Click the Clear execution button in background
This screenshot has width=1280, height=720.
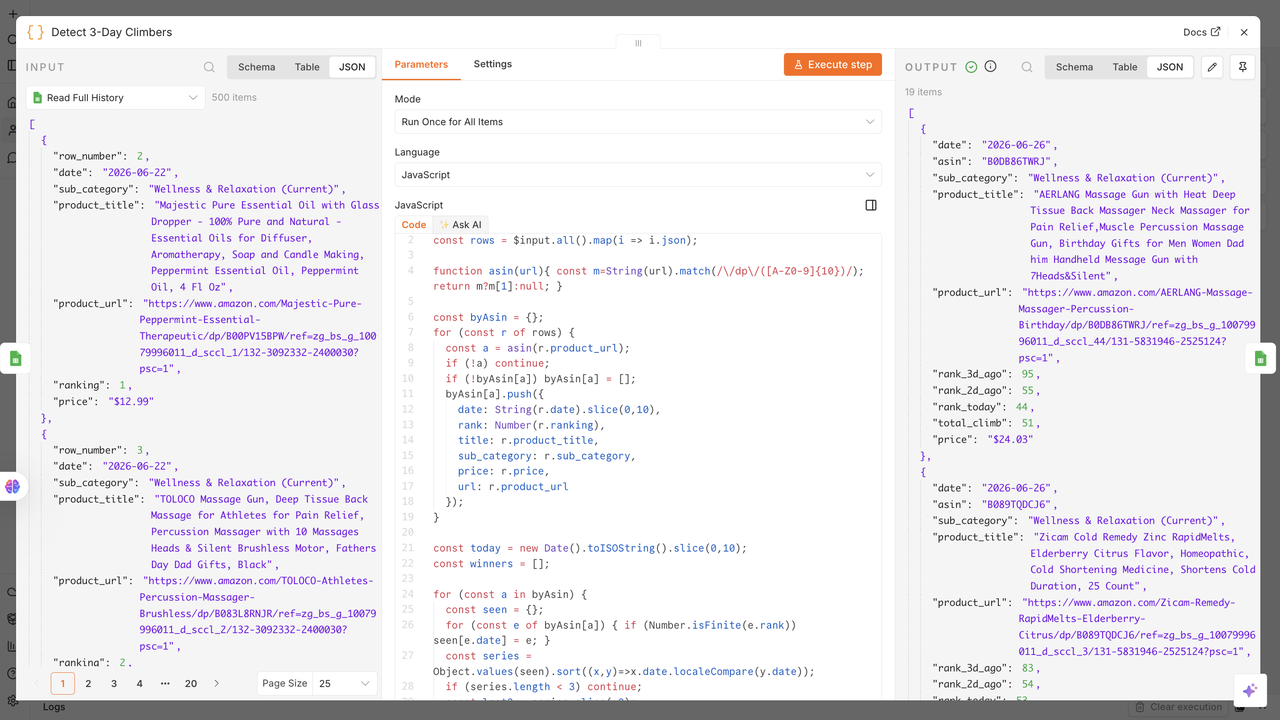(x=1177, y=707)
